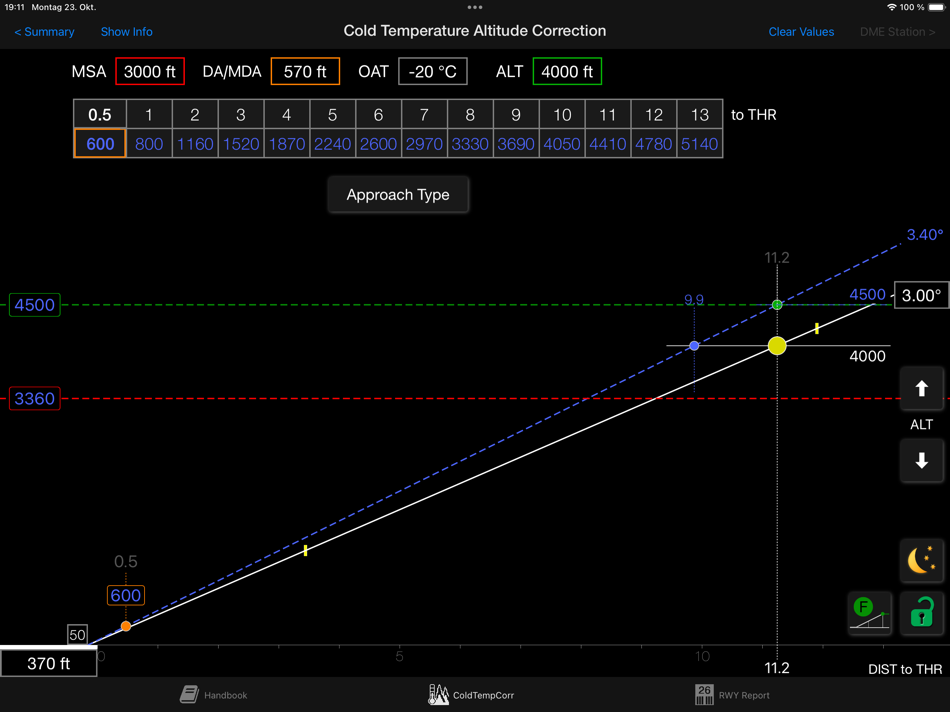950x712 pixels.
Task: Toggle night mode moon icon
Action: [921, 560]
